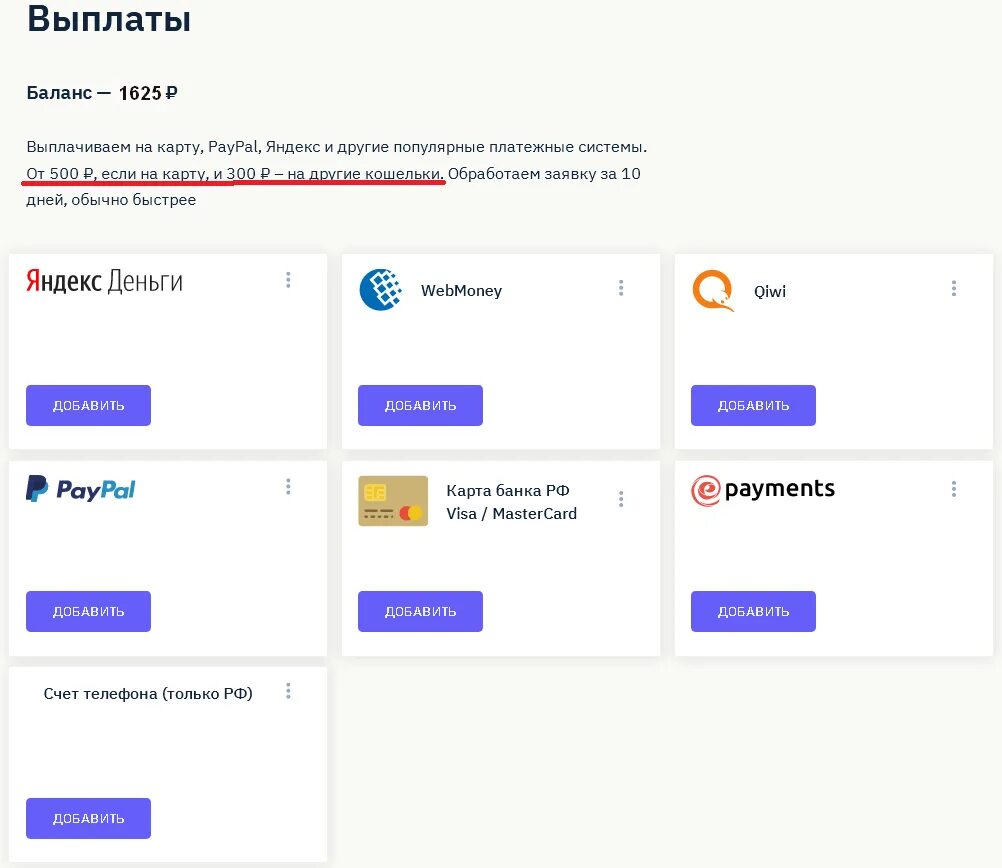Click the Qiwi label text
This screenshot has height=868, width=1002.
point(770,291)
